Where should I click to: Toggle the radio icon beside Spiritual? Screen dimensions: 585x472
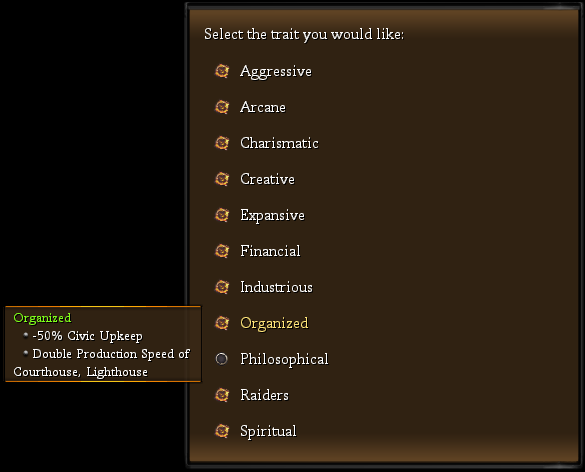click(x=222, y=431)
